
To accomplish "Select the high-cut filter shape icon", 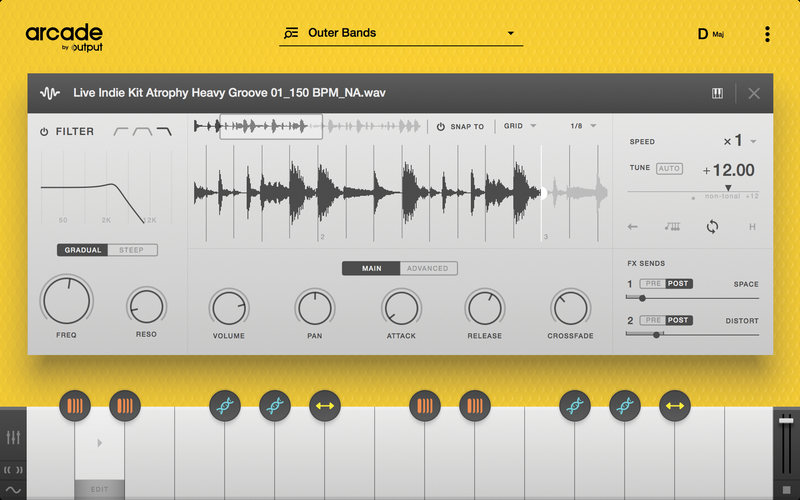I will (163, 131).
